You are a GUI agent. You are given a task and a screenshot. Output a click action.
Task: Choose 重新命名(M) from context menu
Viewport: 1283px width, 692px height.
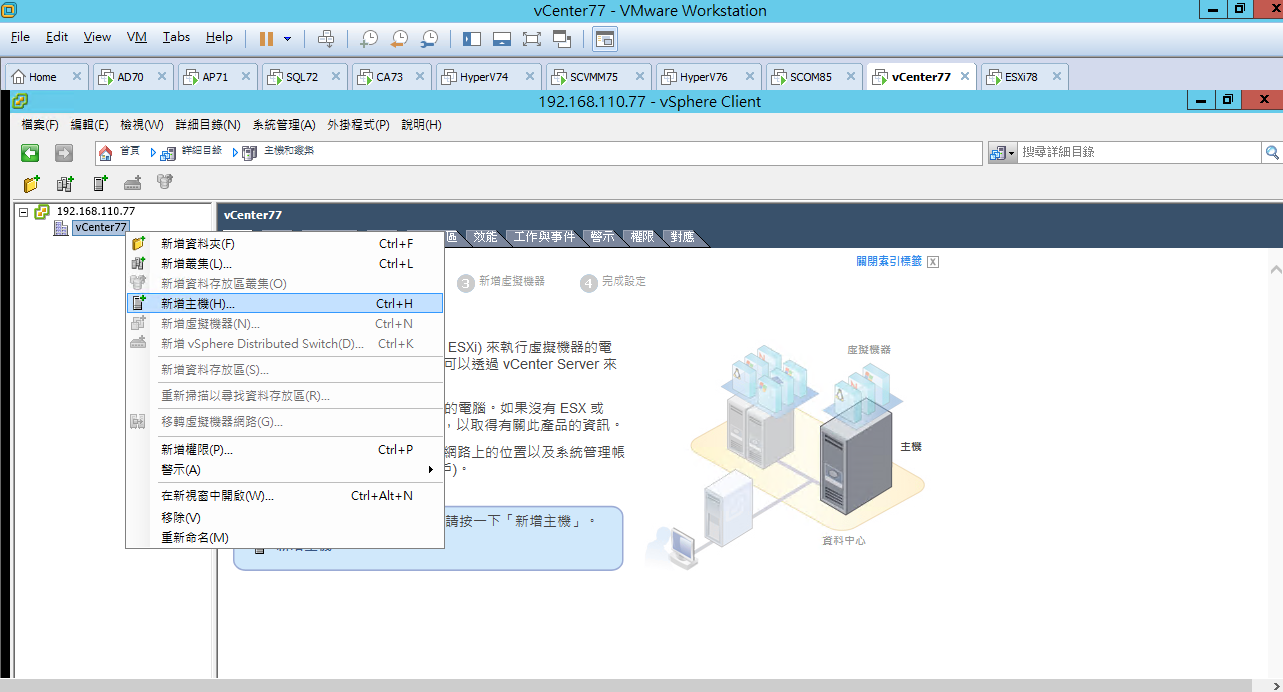[285, 538]
